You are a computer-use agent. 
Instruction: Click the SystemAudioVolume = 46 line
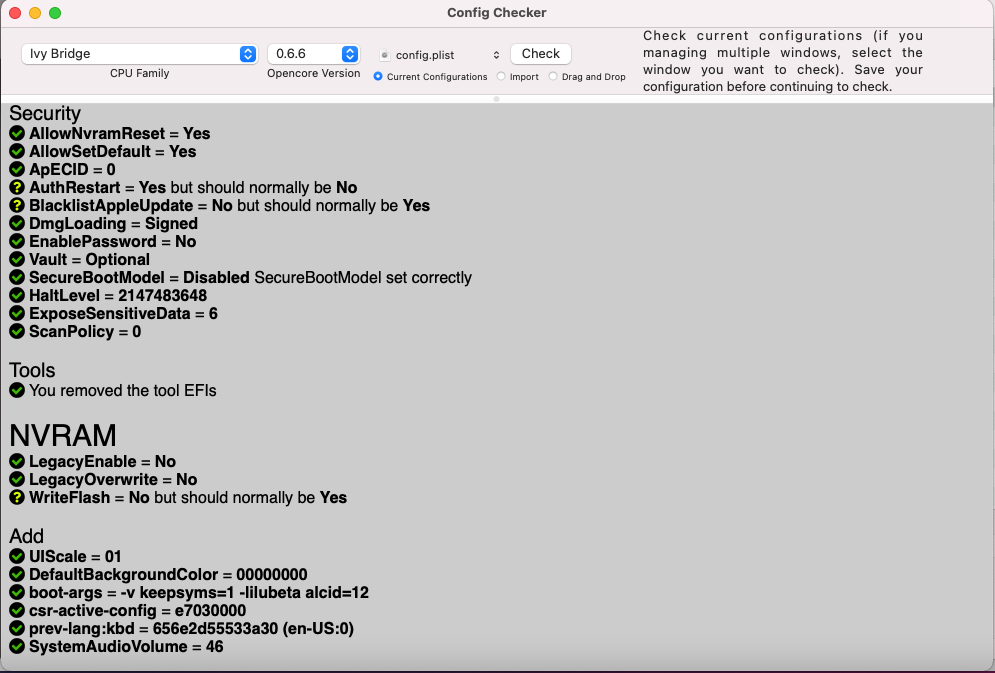pos(126,646)
